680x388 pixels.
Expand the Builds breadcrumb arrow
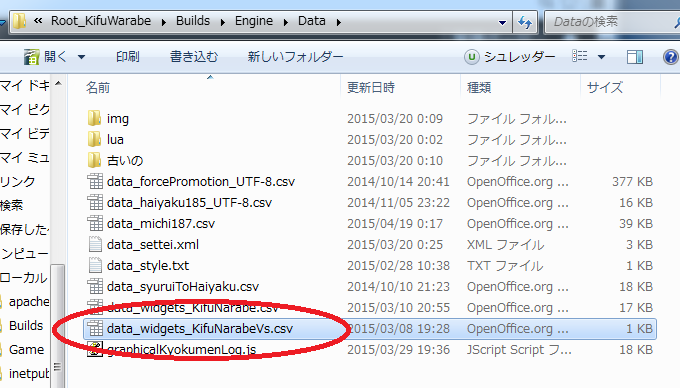(222, 22)
